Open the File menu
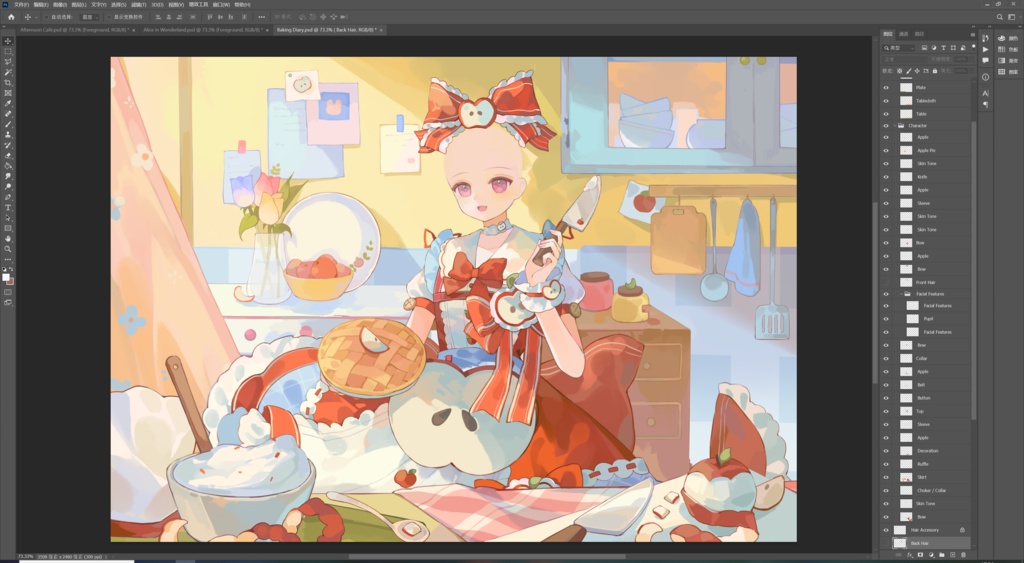Screen dimensions: 1024x563 point(21,5)
